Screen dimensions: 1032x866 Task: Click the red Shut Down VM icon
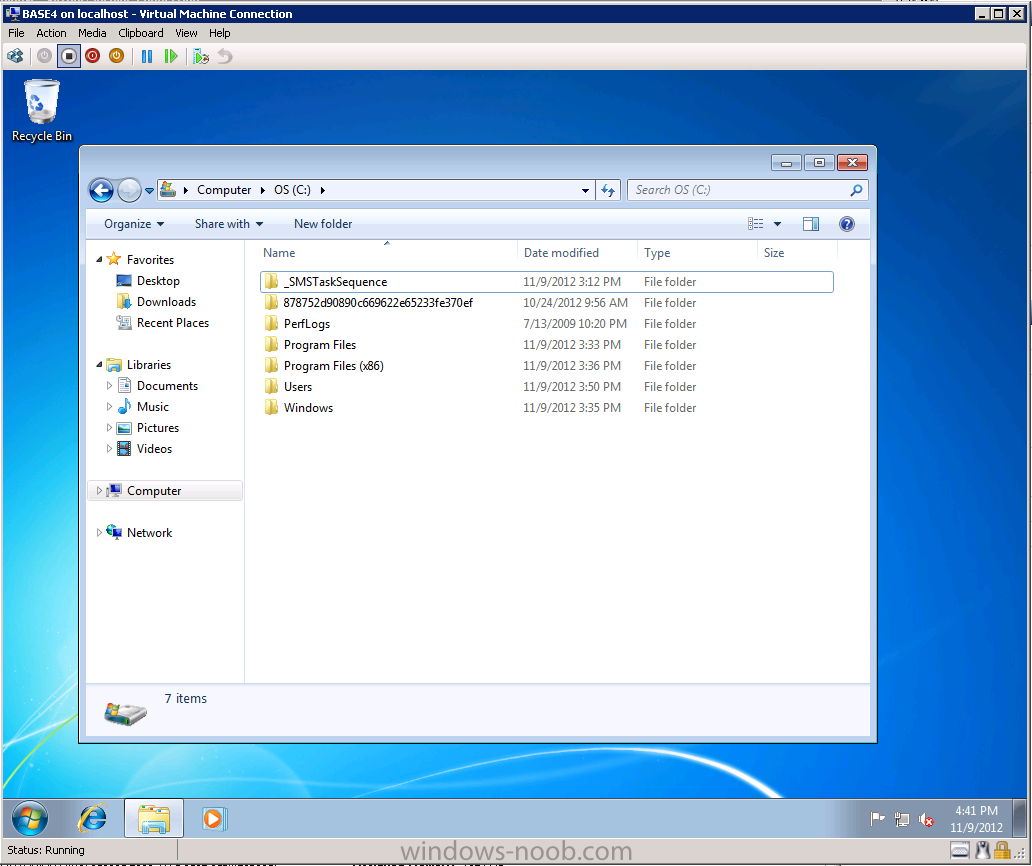(x=92, y=57)
